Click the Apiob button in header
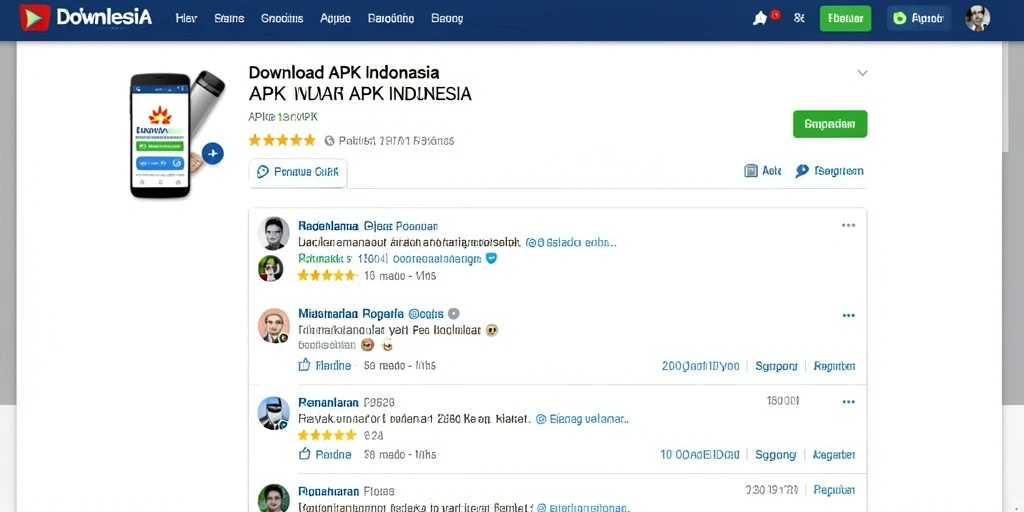Screen dimensions: 1024x512 pyautogui.click(x=918, y=18)
